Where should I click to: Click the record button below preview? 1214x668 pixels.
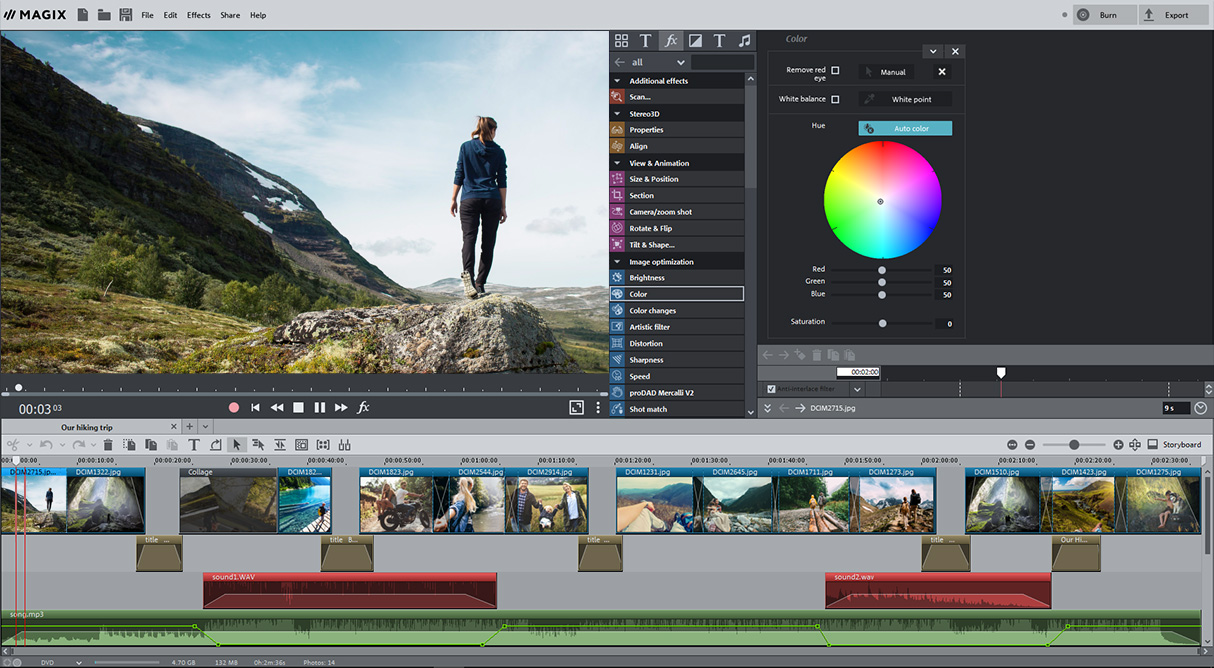tap(234, 408)
